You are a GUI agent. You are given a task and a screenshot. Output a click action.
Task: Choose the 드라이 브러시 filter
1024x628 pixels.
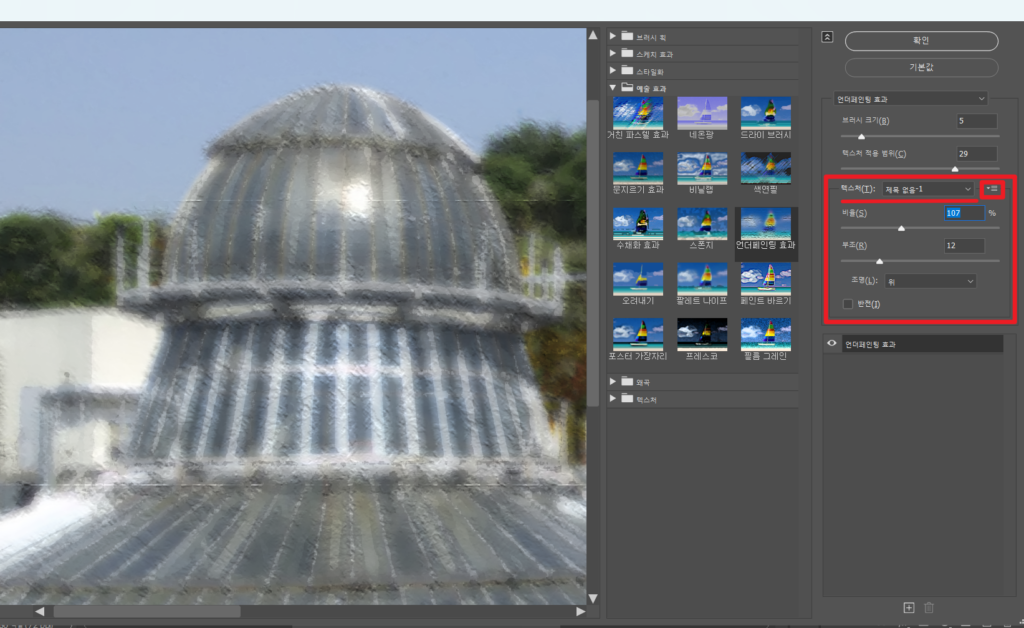[x=765, y=112]
